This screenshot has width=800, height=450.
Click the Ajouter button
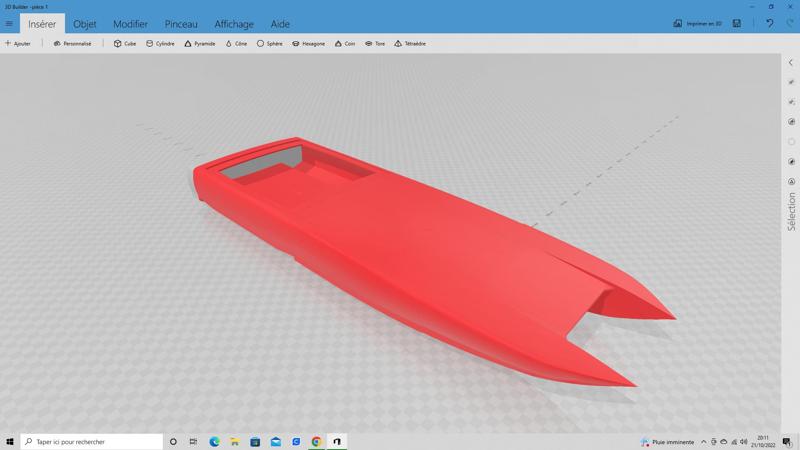click(18, 44)
